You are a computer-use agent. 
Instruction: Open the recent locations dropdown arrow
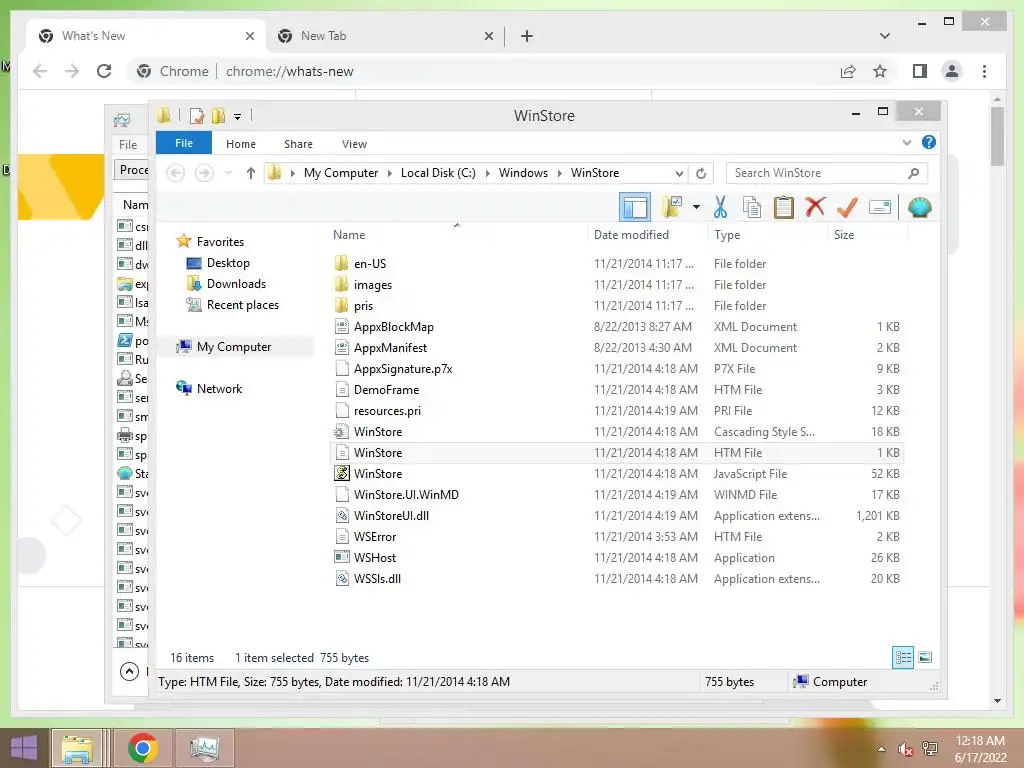228,173
